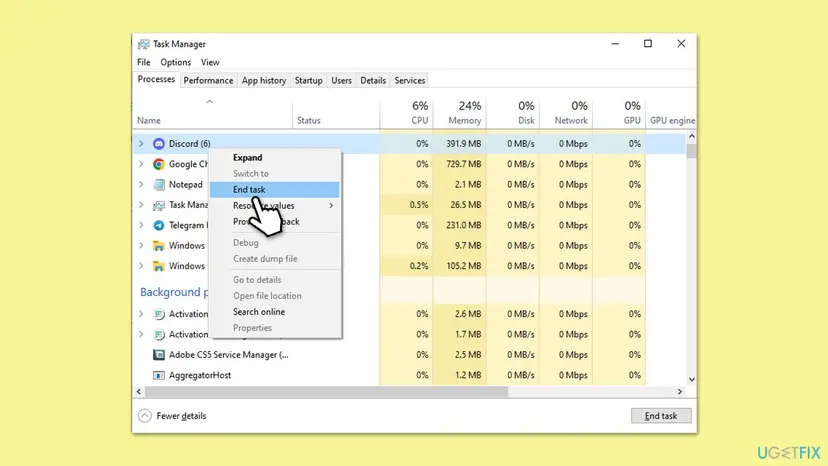Sort by the Disk column header
828x466 pixels.
[513, 113]
